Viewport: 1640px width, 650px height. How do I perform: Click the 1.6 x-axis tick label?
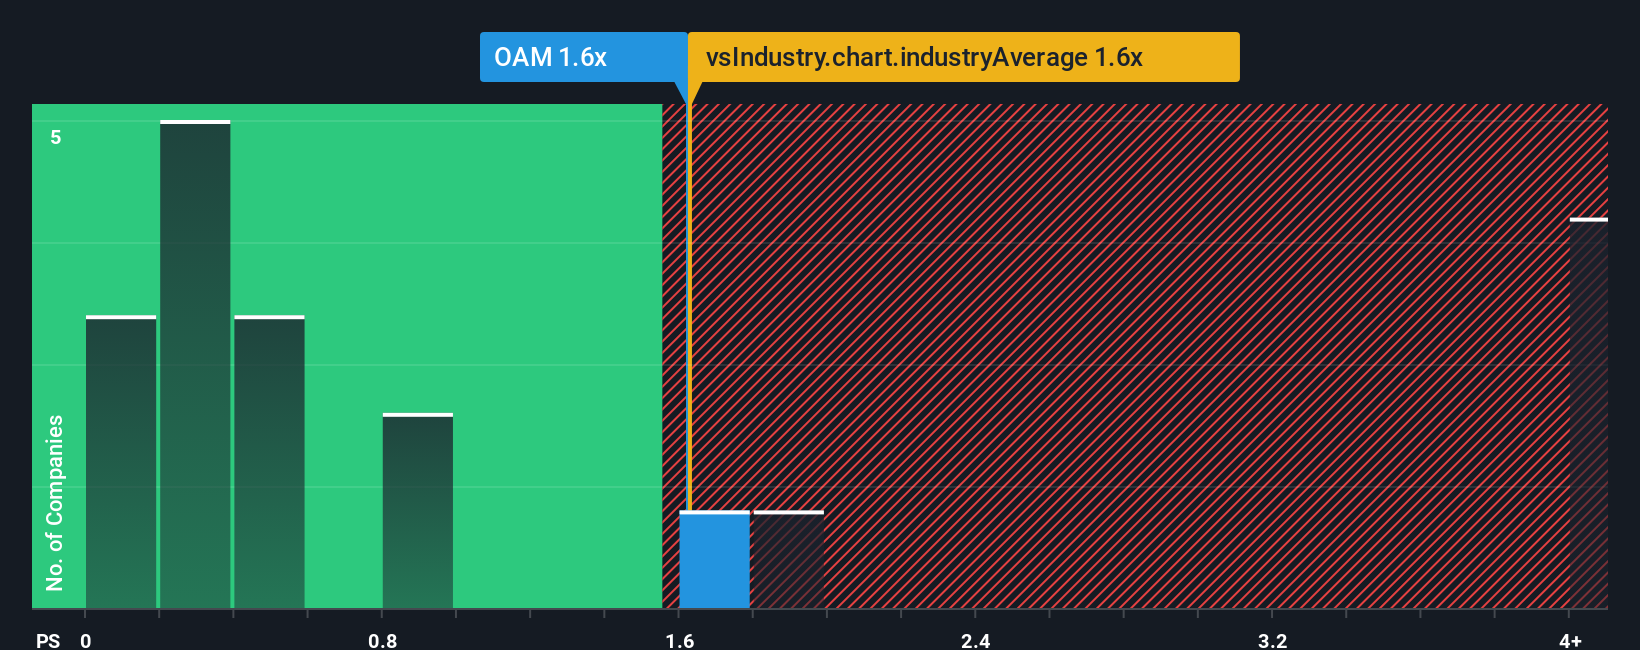tap(680, 640)
